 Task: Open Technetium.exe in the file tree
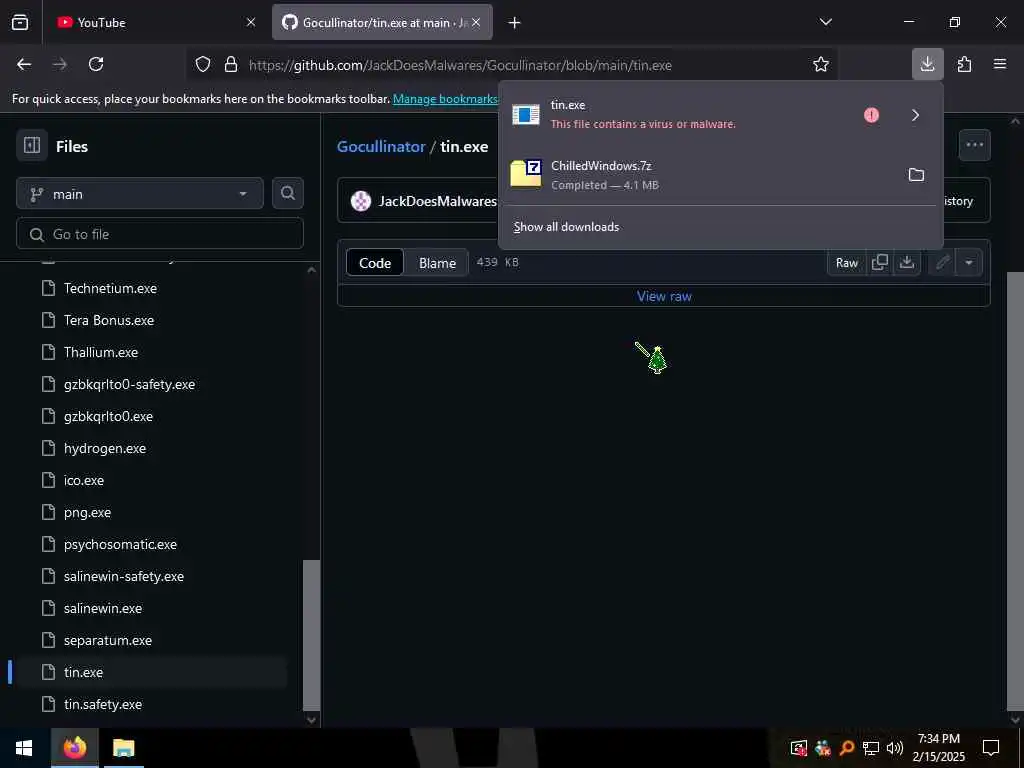(x=110, y=288)
